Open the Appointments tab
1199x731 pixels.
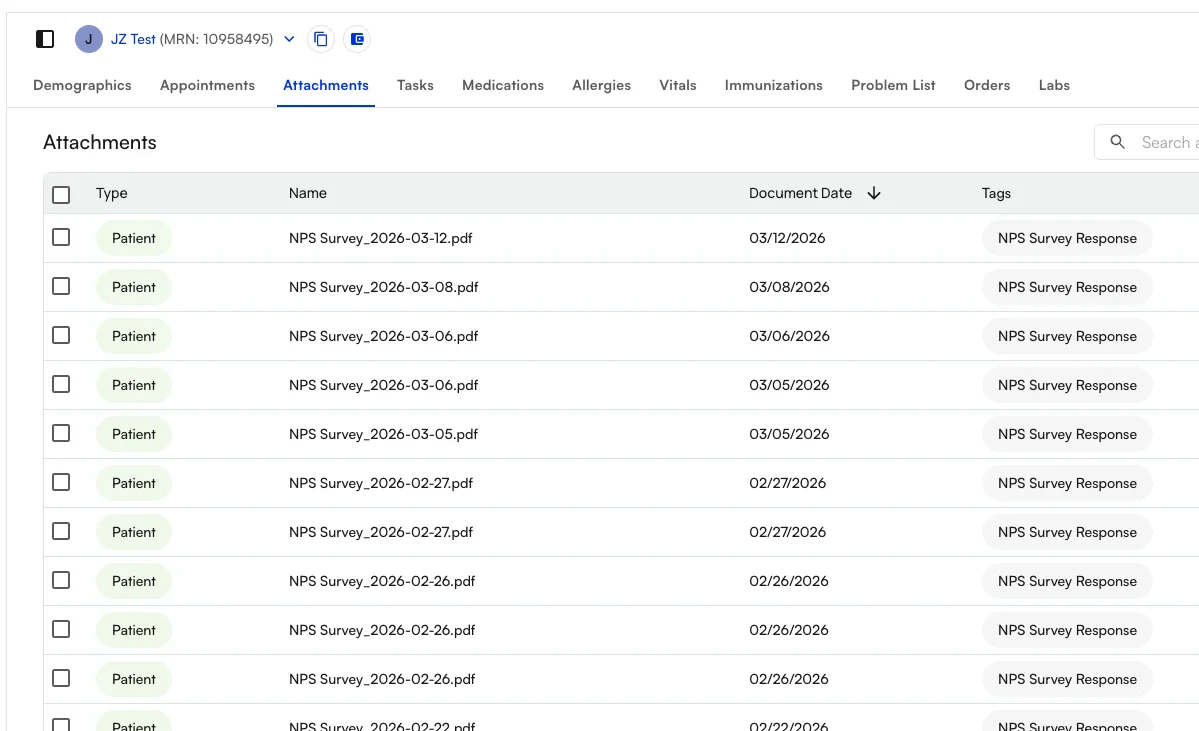click(207, 85)
